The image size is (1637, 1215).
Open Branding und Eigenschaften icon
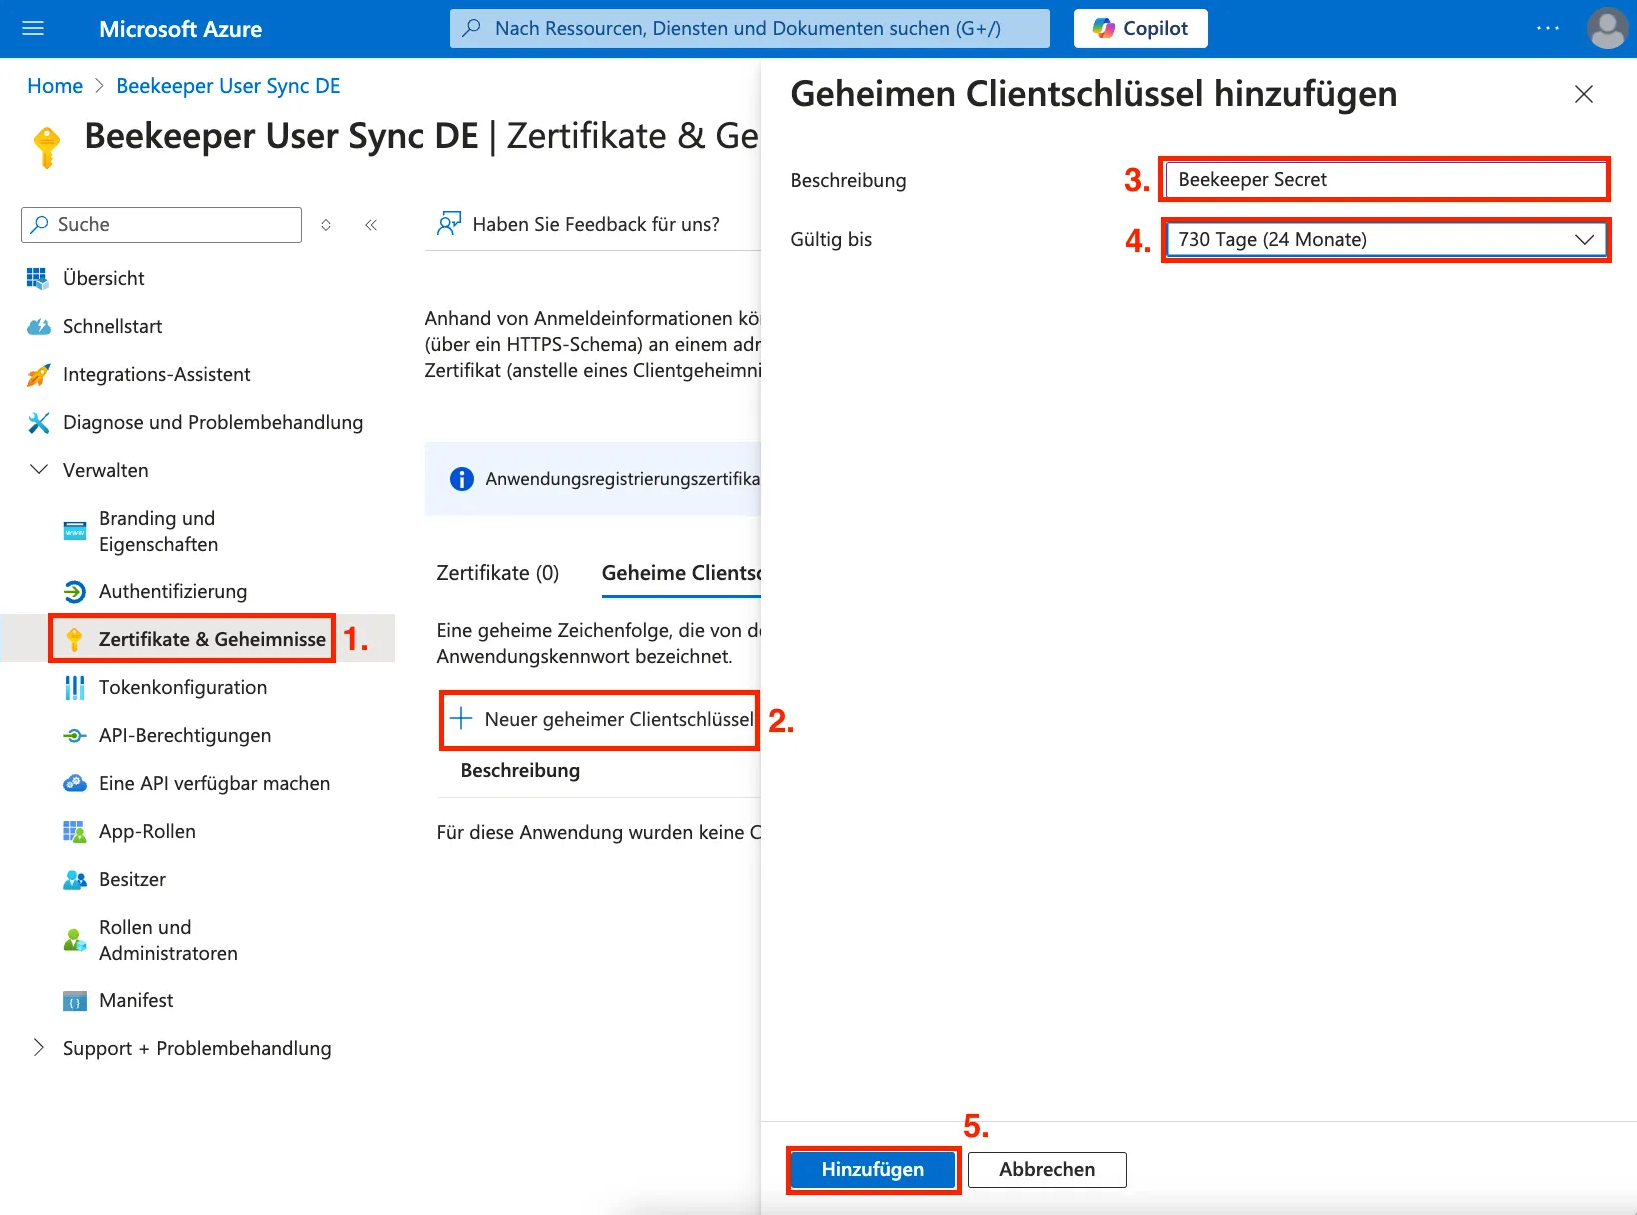[75, 531]
